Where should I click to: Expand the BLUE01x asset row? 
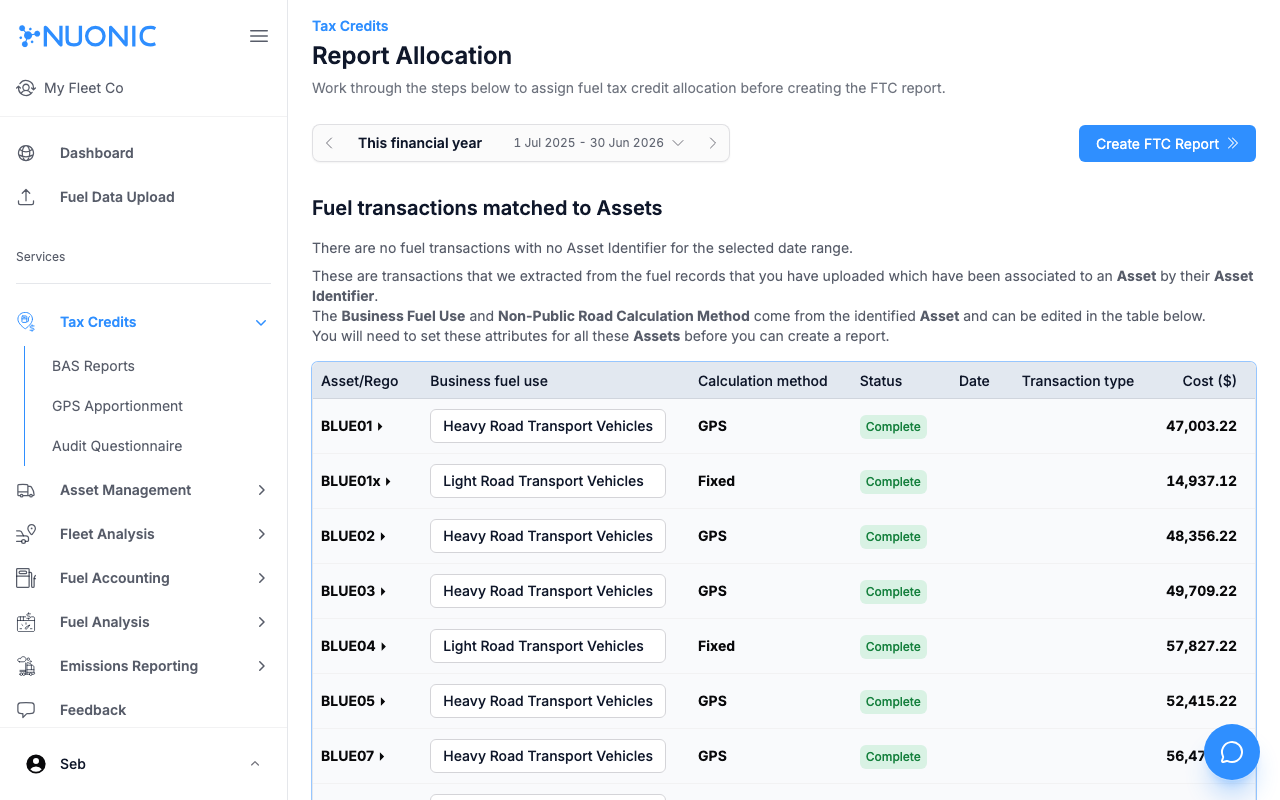pyautogui.click(x=388, y=482)
